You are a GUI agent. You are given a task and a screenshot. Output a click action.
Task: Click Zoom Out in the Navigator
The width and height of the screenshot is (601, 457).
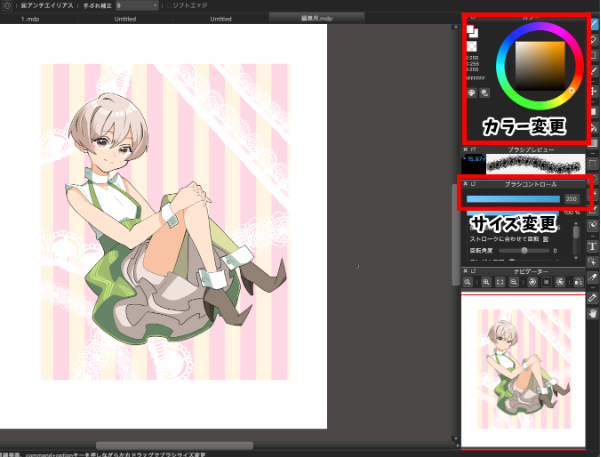point(514,282)
